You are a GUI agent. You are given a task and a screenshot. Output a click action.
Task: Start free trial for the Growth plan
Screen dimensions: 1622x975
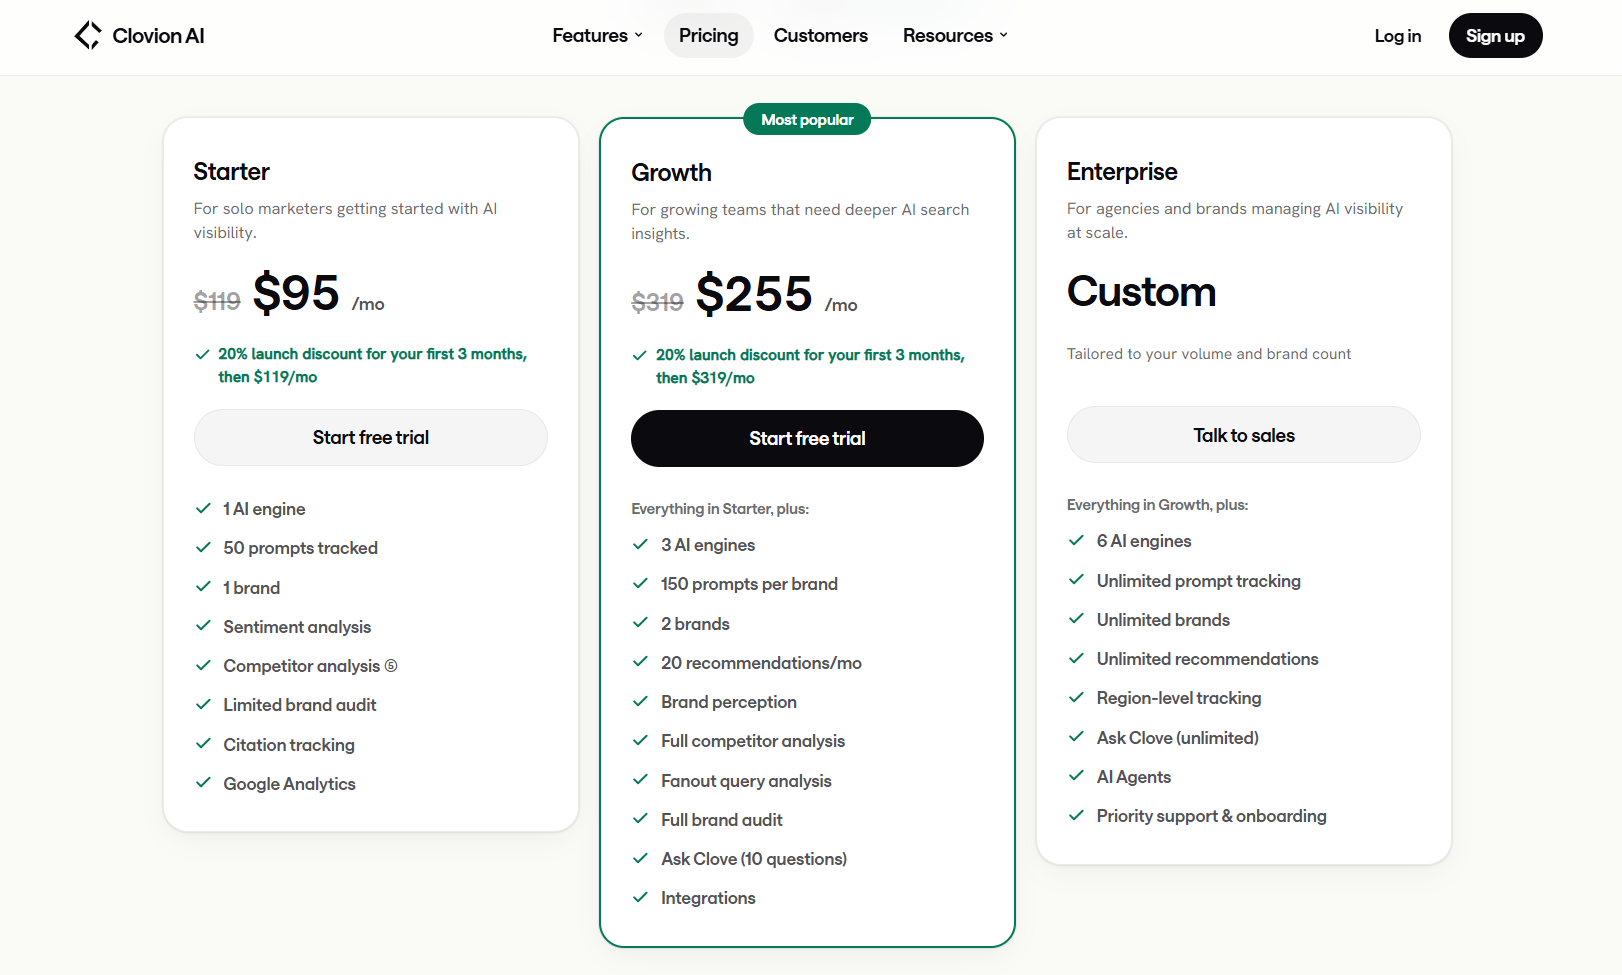pos(807,438)
